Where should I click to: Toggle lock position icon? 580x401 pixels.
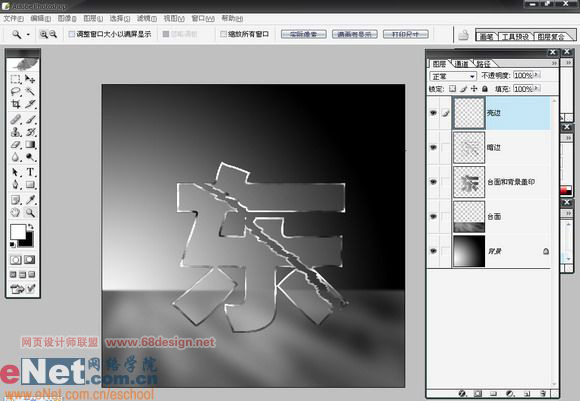[x=474, y=89]
